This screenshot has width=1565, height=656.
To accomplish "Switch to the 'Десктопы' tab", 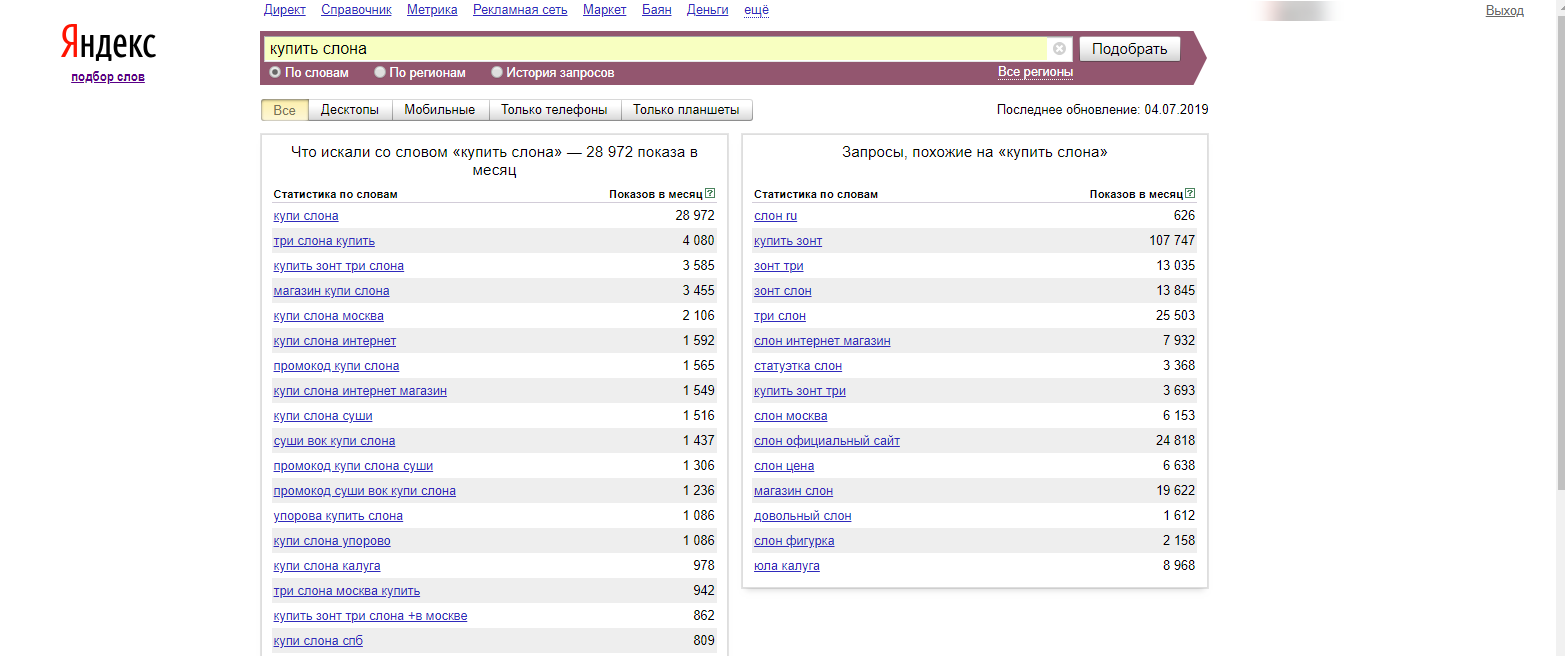I will click(x=350, y=110).
